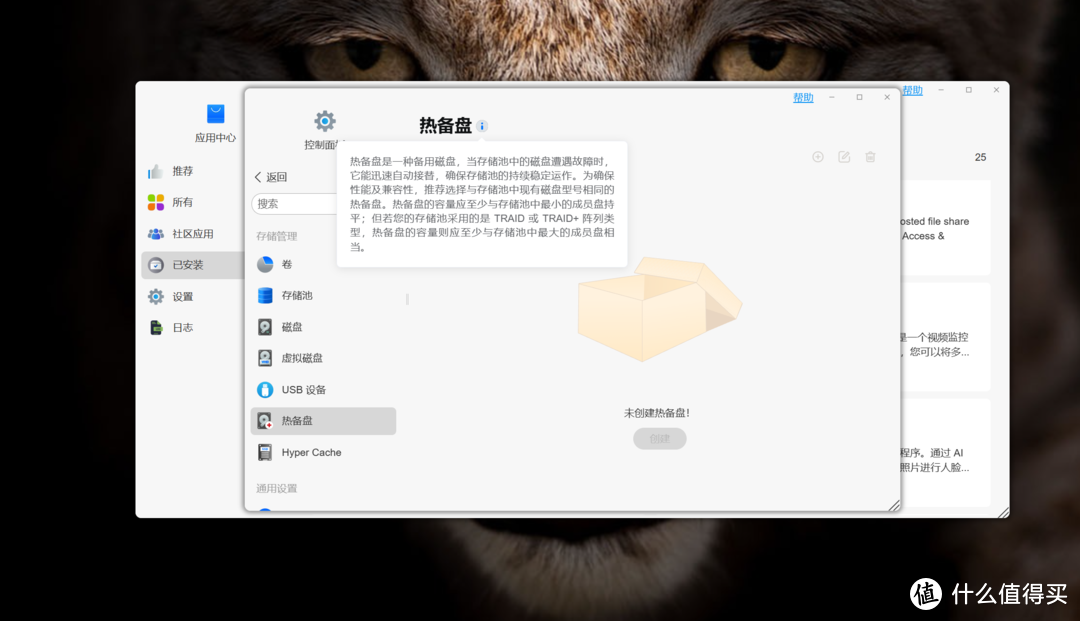Click the trash delete icon
Image resolution: width=1080 pixels, height=621 pixels.
click(x=870, y=157)
